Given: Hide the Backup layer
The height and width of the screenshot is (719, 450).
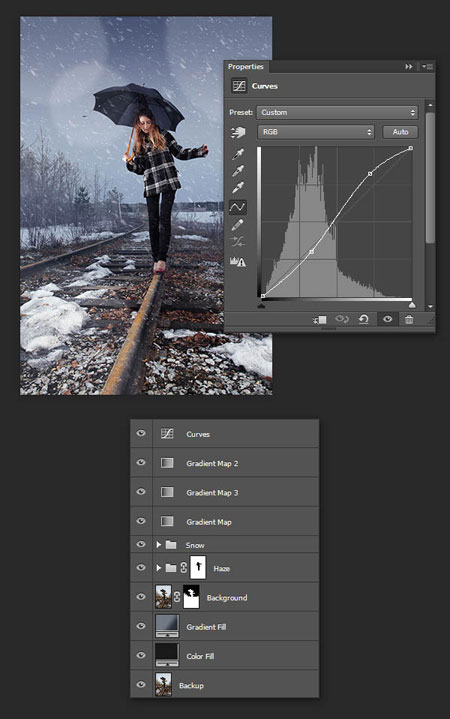Looking at the screenshot, I should click(141, 685).
